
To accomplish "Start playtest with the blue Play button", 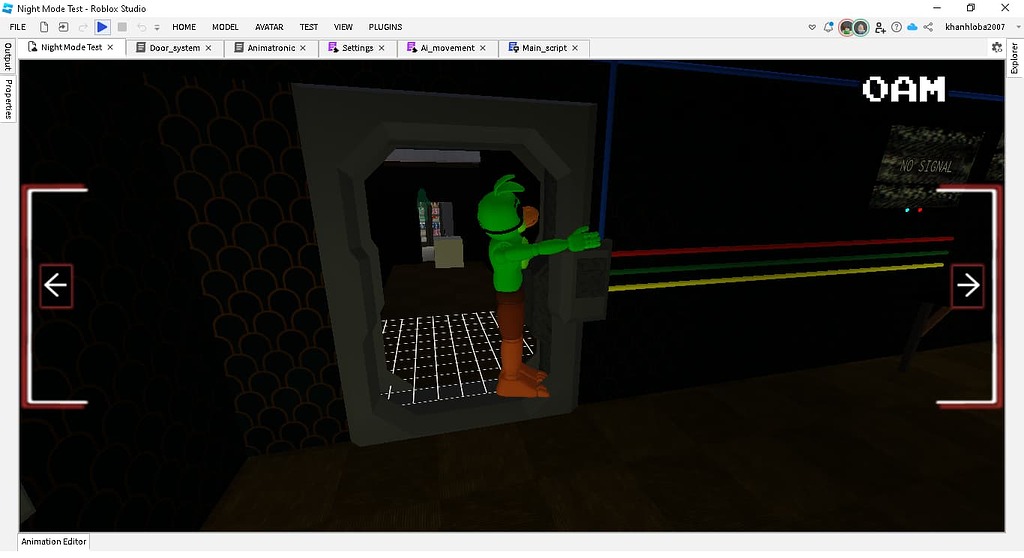I will coord(102,27).
